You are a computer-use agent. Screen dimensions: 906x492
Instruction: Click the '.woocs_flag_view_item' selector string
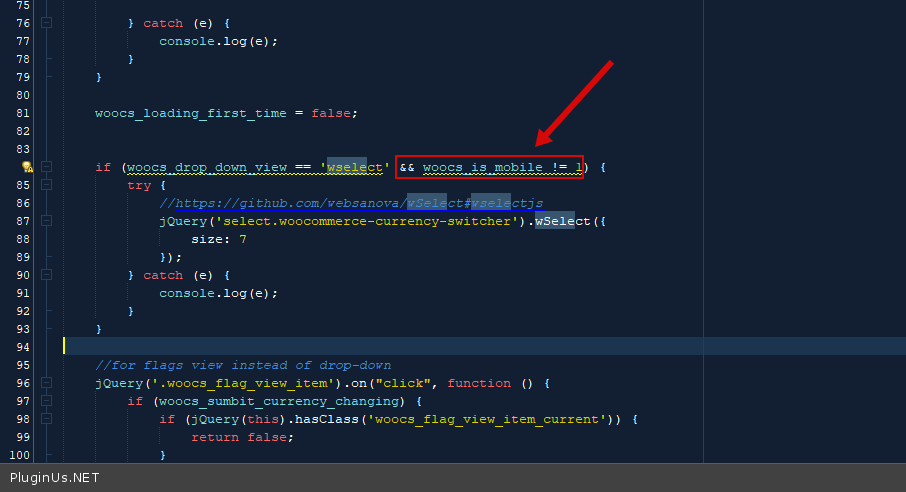[x=242, y=383]
